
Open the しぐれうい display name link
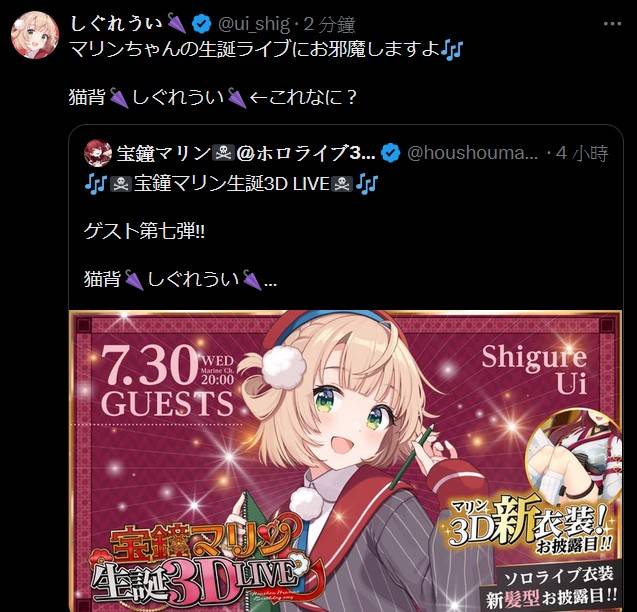[117, 23]
